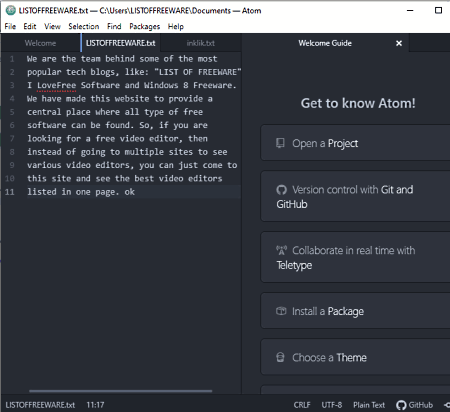This screenshot has height=412, width=450.
Task: Minimize the Atom window
Action: (410, 10)
